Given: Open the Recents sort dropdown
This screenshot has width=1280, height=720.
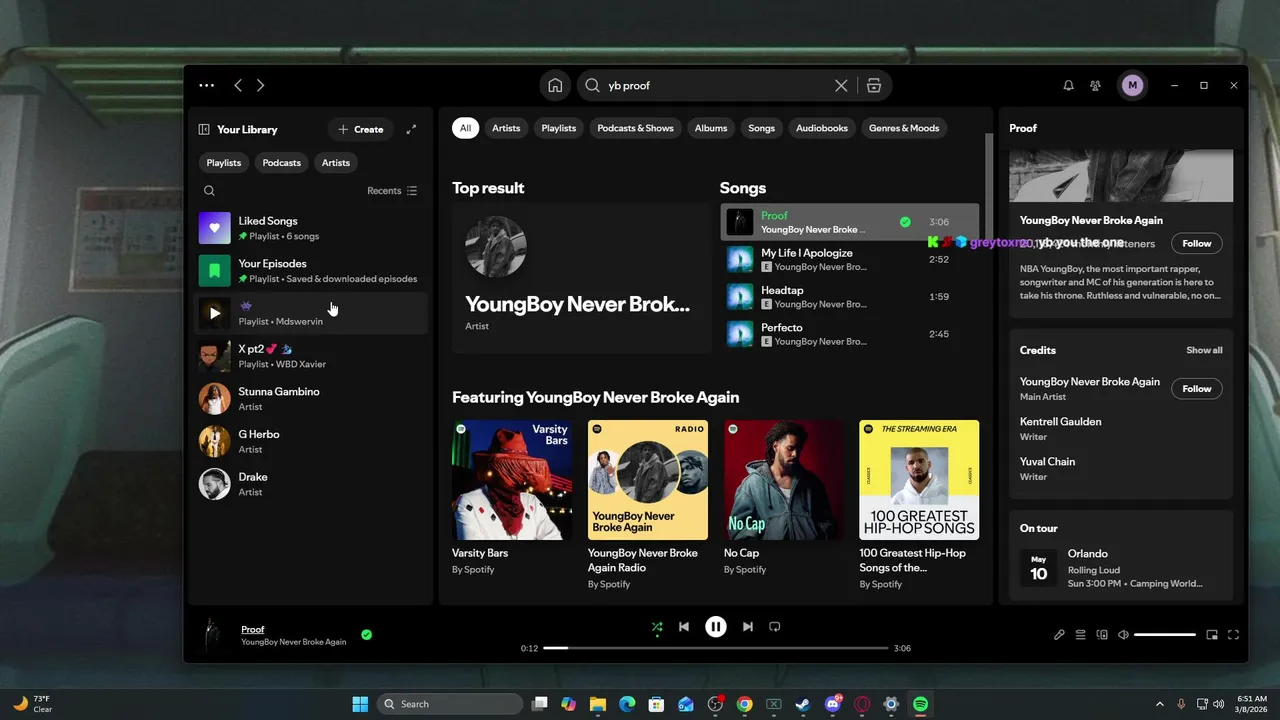Looking at the screenshot, I should click(392, 191).
